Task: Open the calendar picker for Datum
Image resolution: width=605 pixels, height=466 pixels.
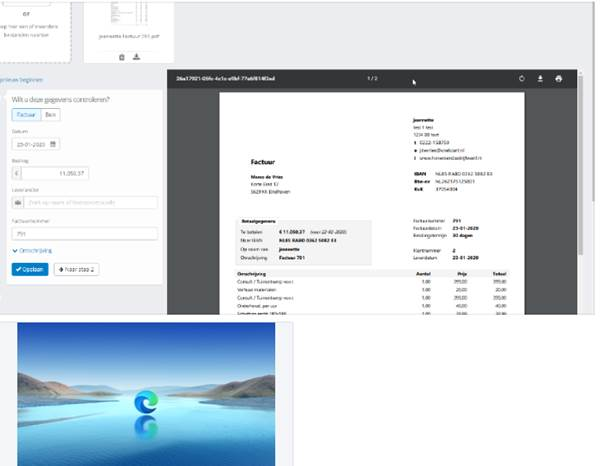Action: 54,143
